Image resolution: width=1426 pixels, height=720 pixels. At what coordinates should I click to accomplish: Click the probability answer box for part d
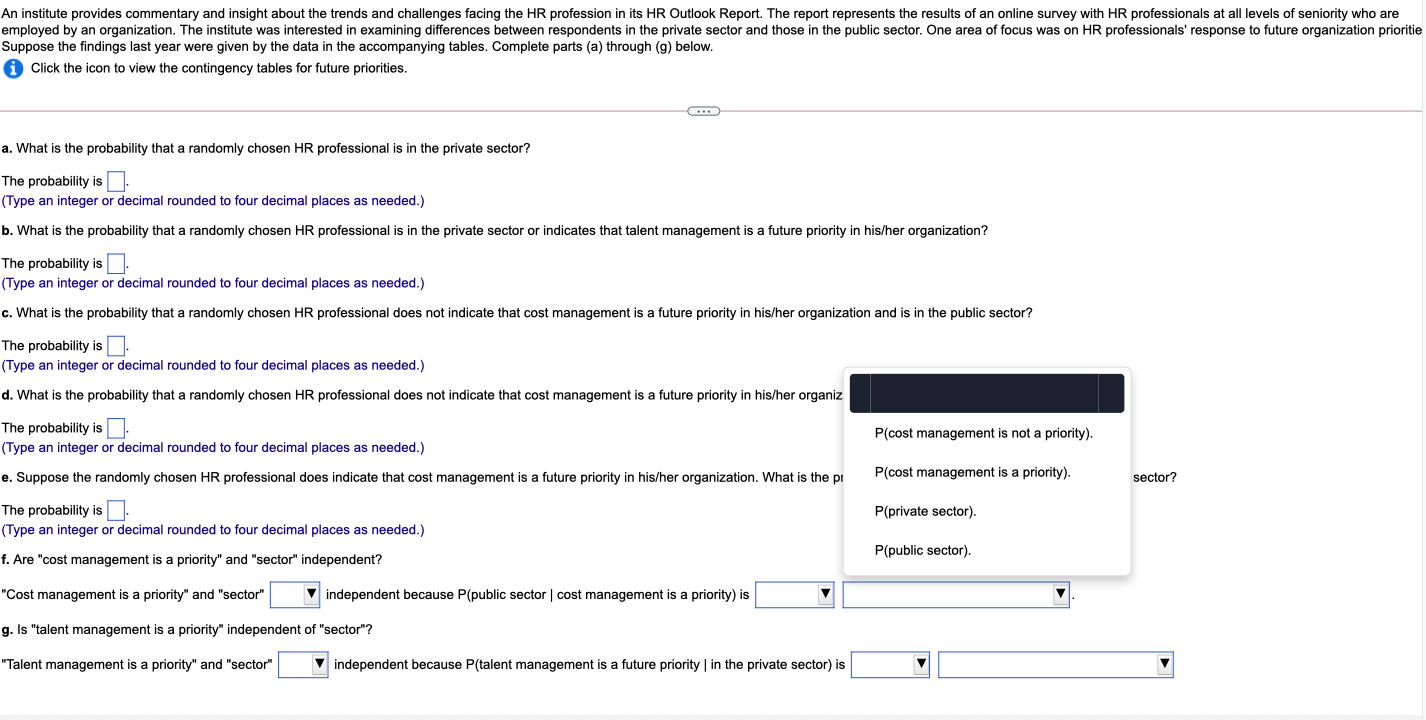coord(115,427)
